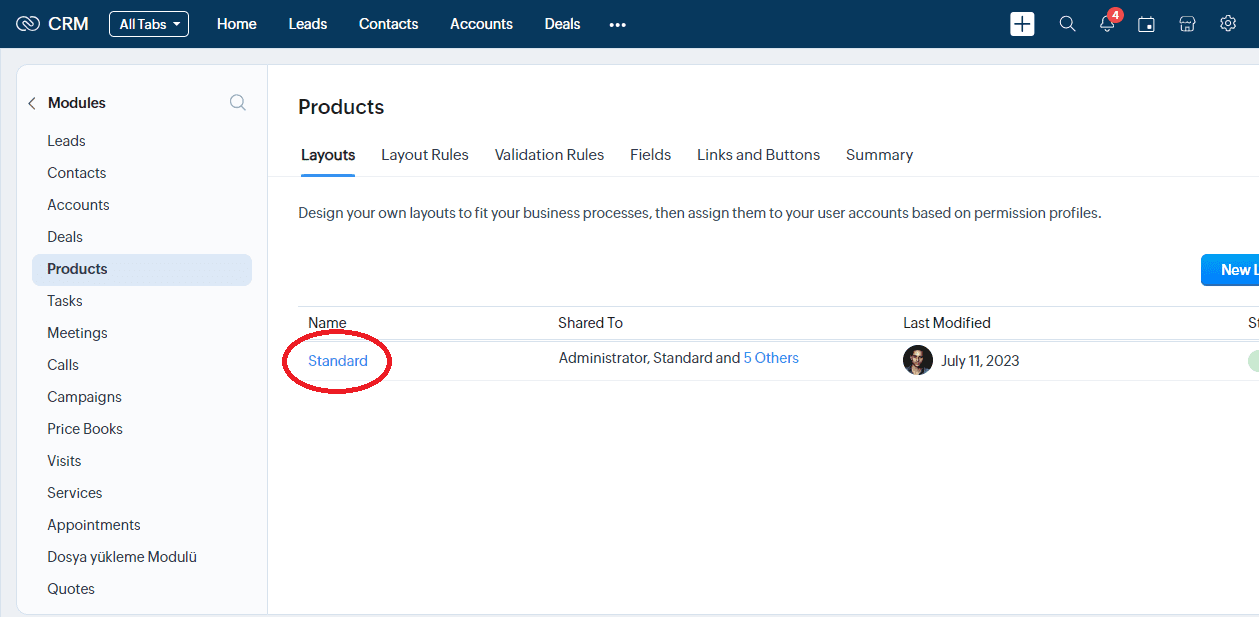This screenshot has width=1259, height=617.
Task: Select Price Books in the modules list
Action: [85, 429]
